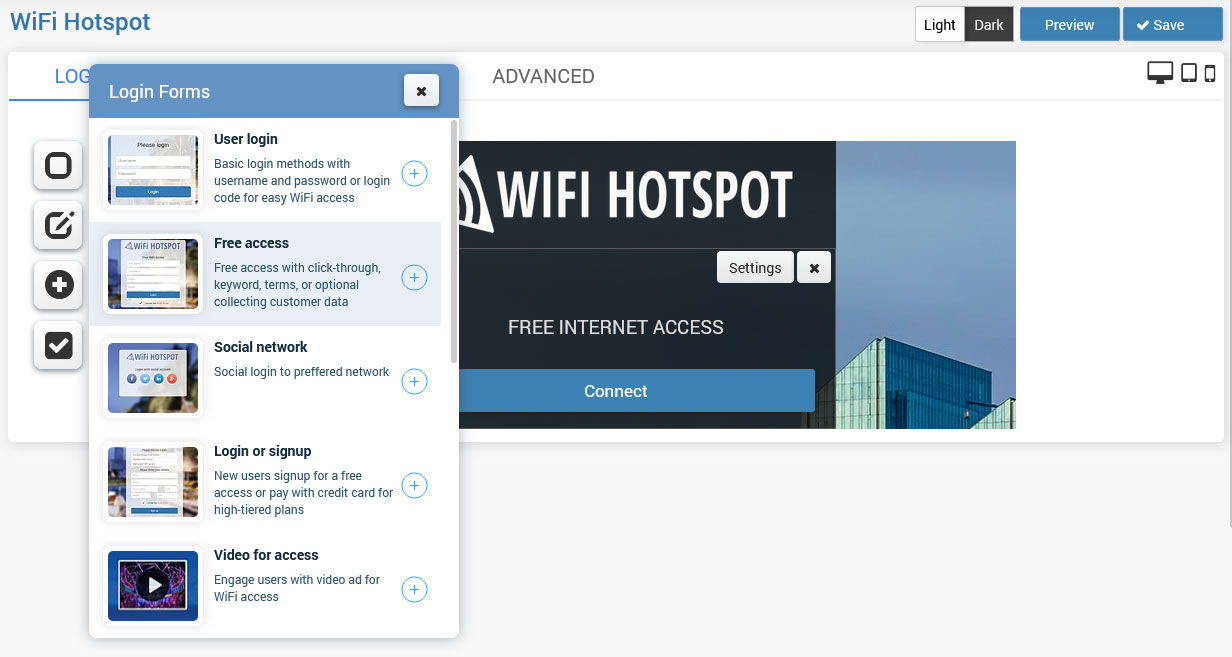This screenshot has height=657, width=1232.
Task: Select mobile phone preview icon
Action: [1210, 73]
